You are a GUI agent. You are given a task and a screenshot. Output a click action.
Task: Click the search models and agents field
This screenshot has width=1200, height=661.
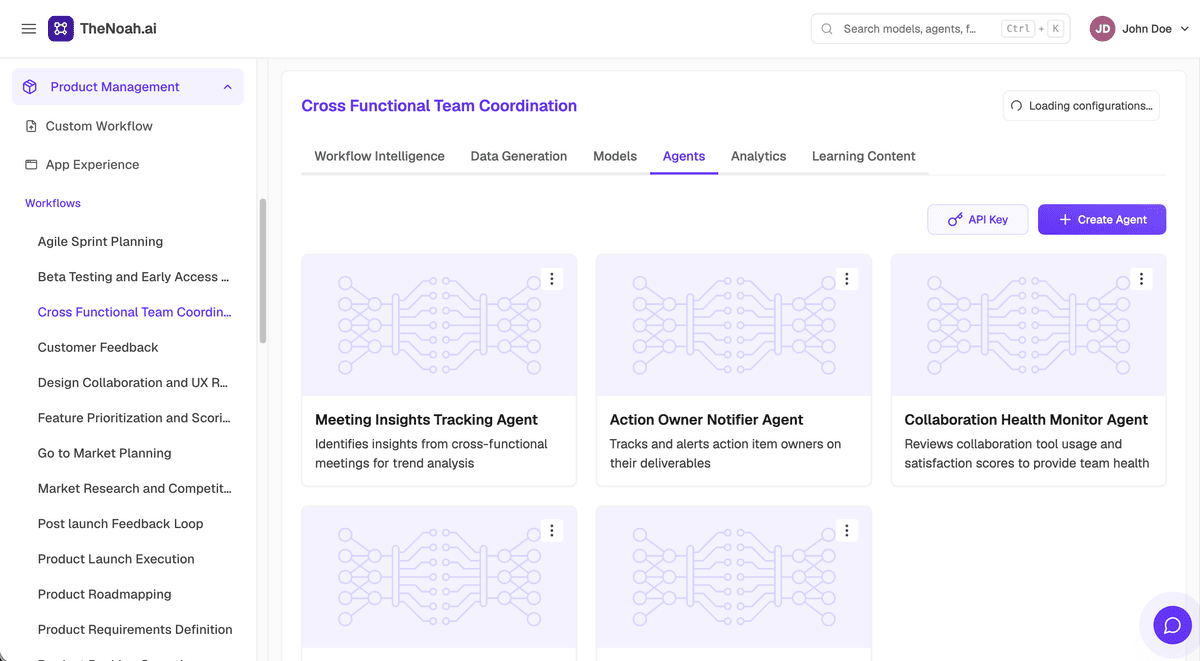click(940, 29)
